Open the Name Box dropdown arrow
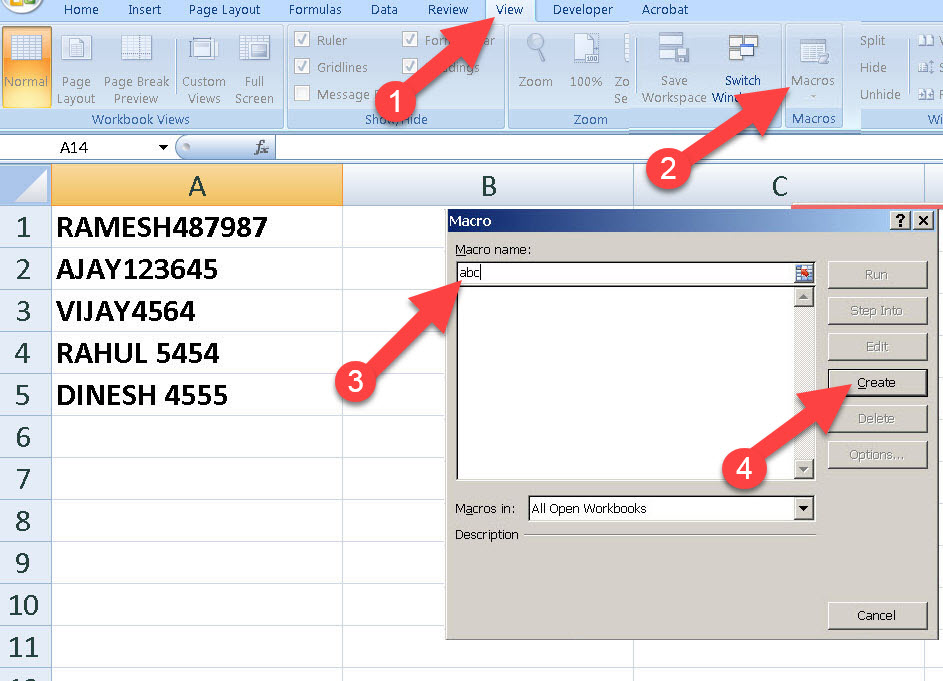Screen dimensions: 943x681 click(x=162, y=146)
